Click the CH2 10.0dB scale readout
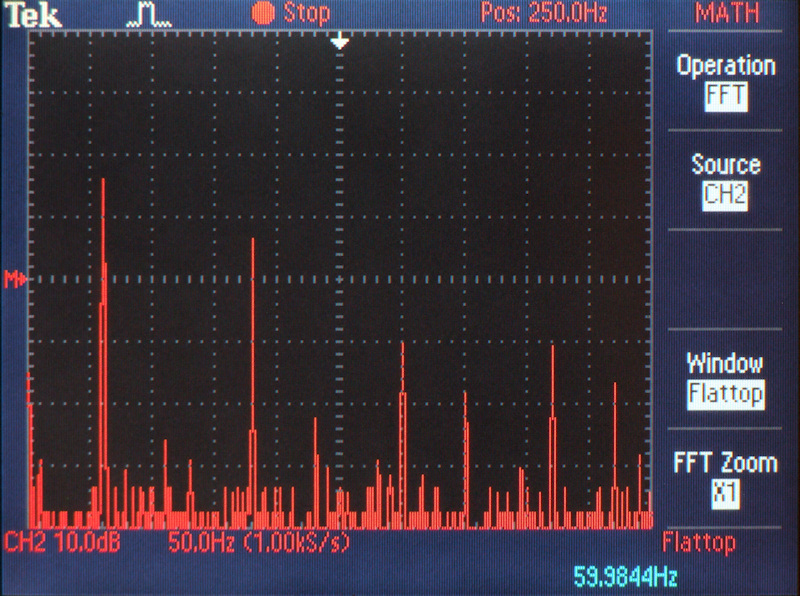The width and height of the screenshot is (800, 596). click(x=62, y=542)
